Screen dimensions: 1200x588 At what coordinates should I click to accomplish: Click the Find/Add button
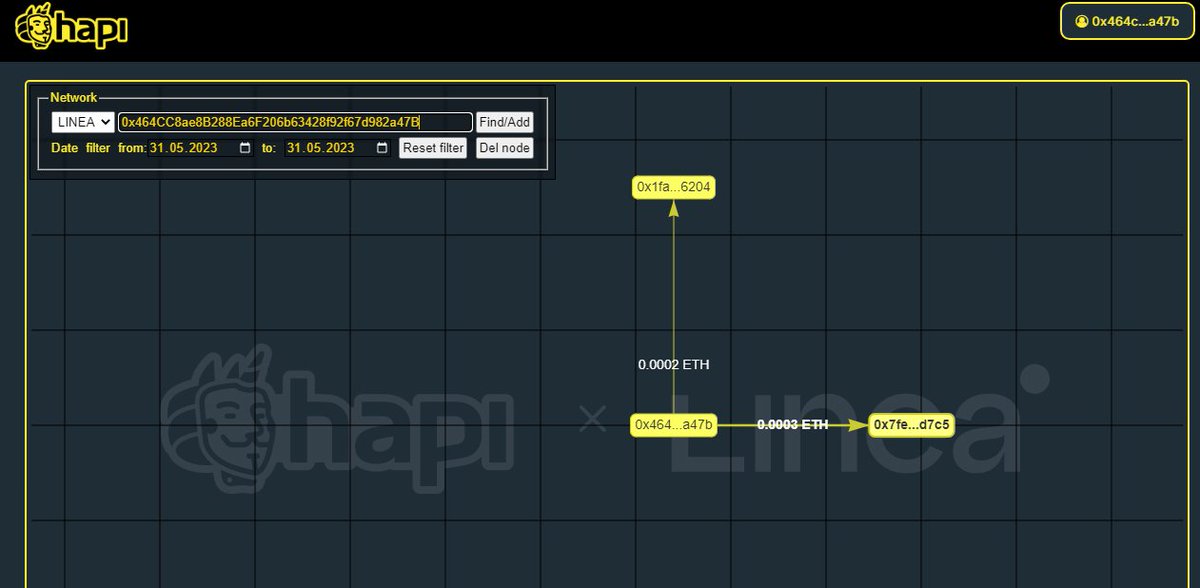tap(505, 122)
